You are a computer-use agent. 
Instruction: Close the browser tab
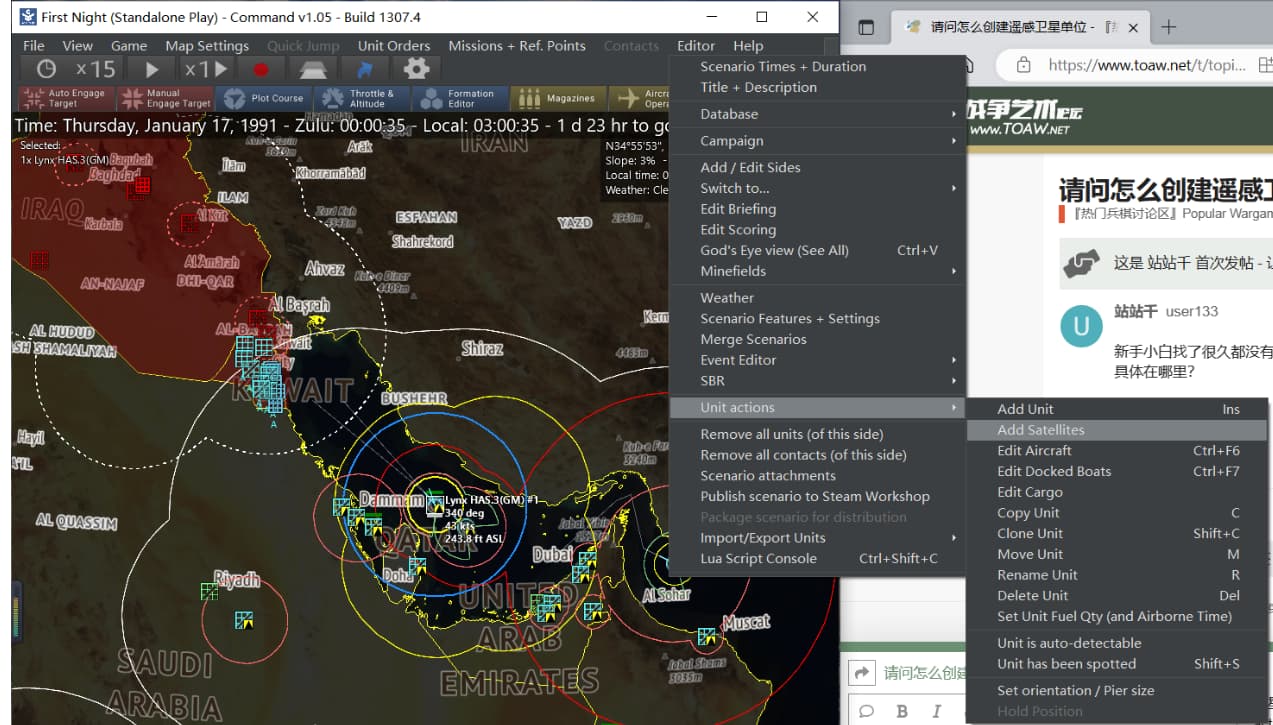[x=1133, y=28]
